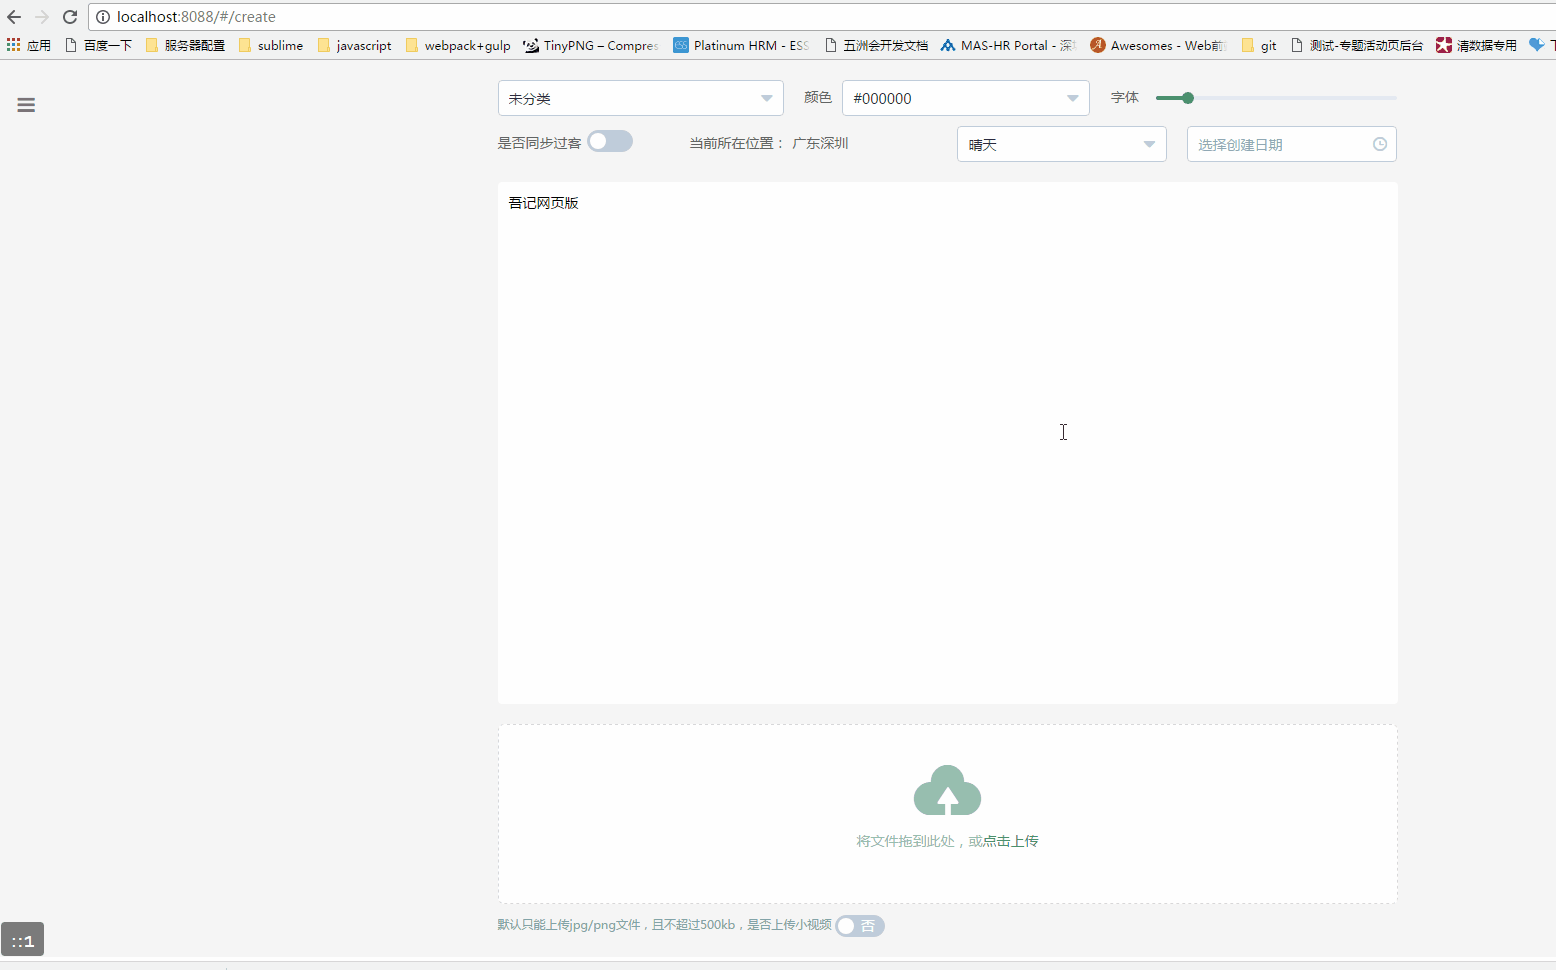Click 点击上传 to upload a file
The image size is (1556, 970).
1011,841
